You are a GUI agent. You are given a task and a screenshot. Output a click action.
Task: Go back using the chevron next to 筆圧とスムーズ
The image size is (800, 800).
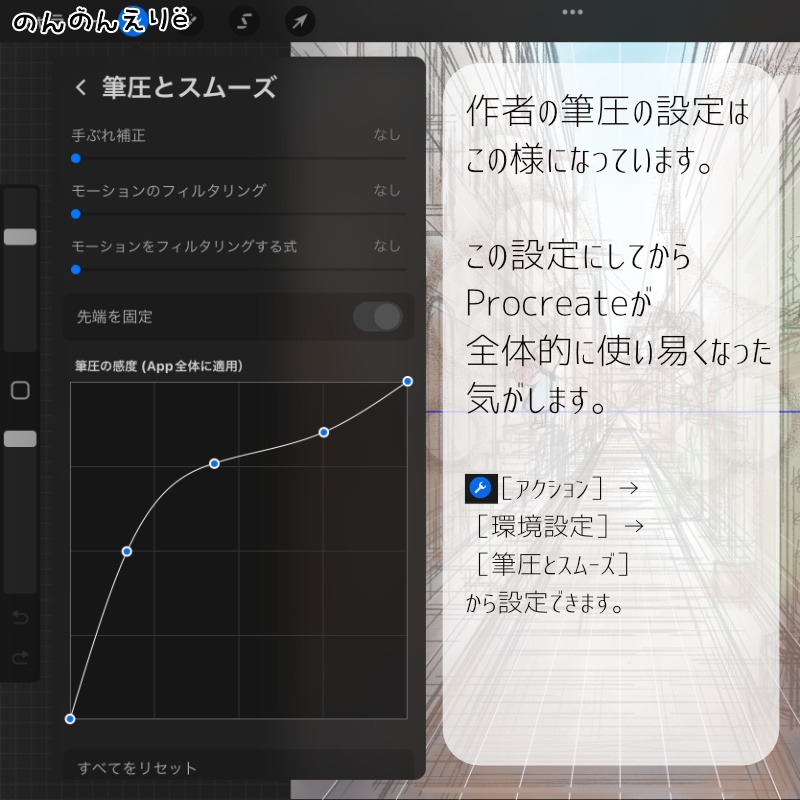pyautogui.click(x=80, y=88)
